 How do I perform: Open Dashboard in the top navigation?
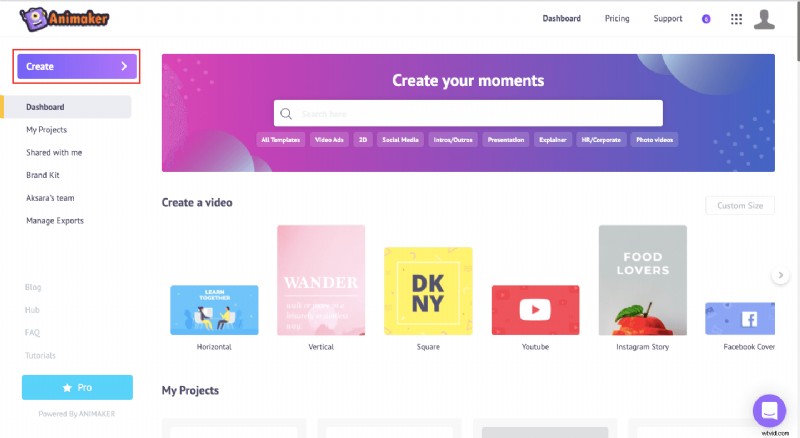561,18
